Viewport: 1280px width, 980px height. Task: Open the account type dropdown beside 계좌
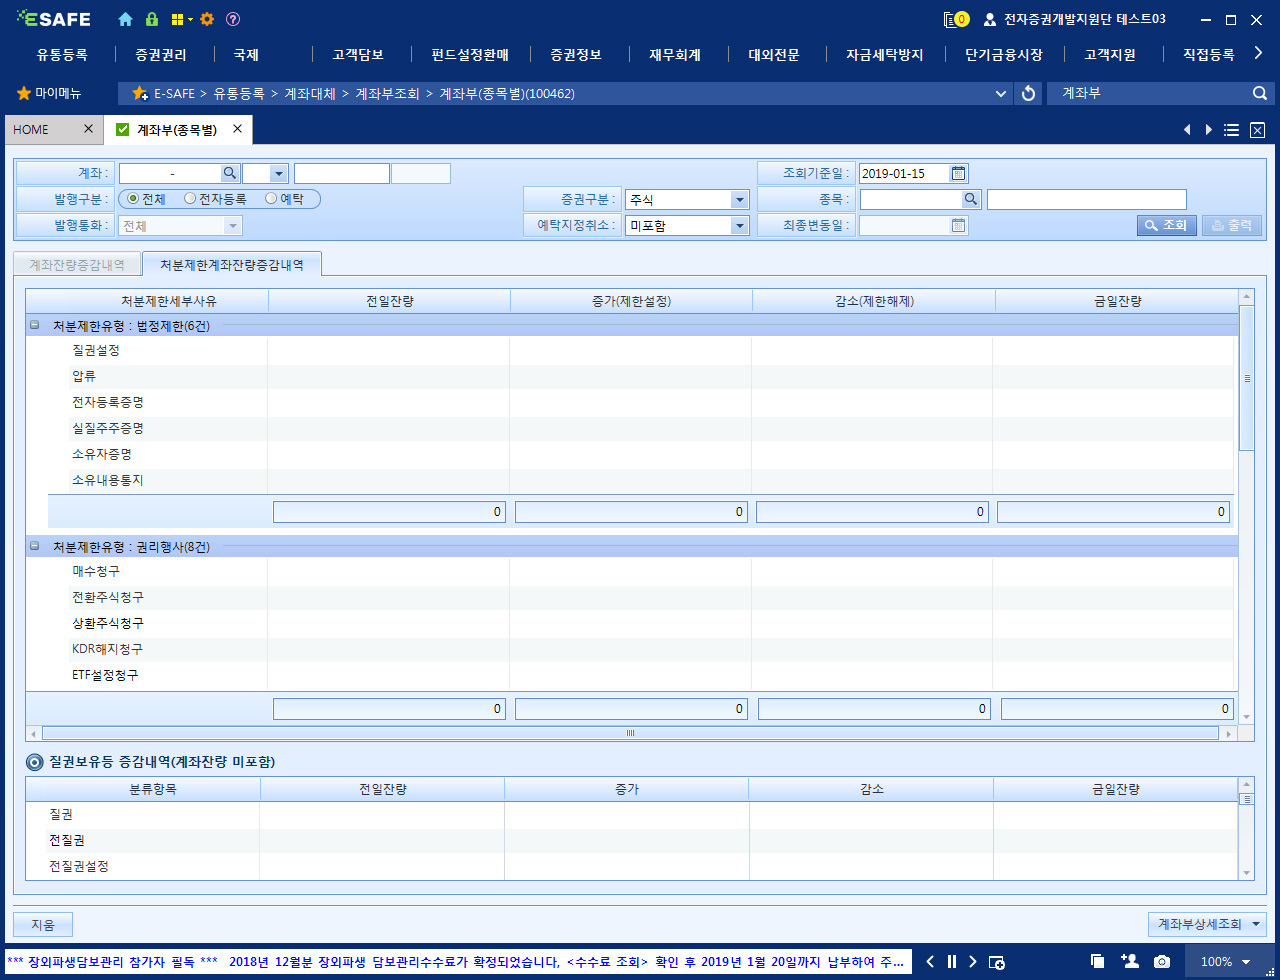(x=278, y=173)
